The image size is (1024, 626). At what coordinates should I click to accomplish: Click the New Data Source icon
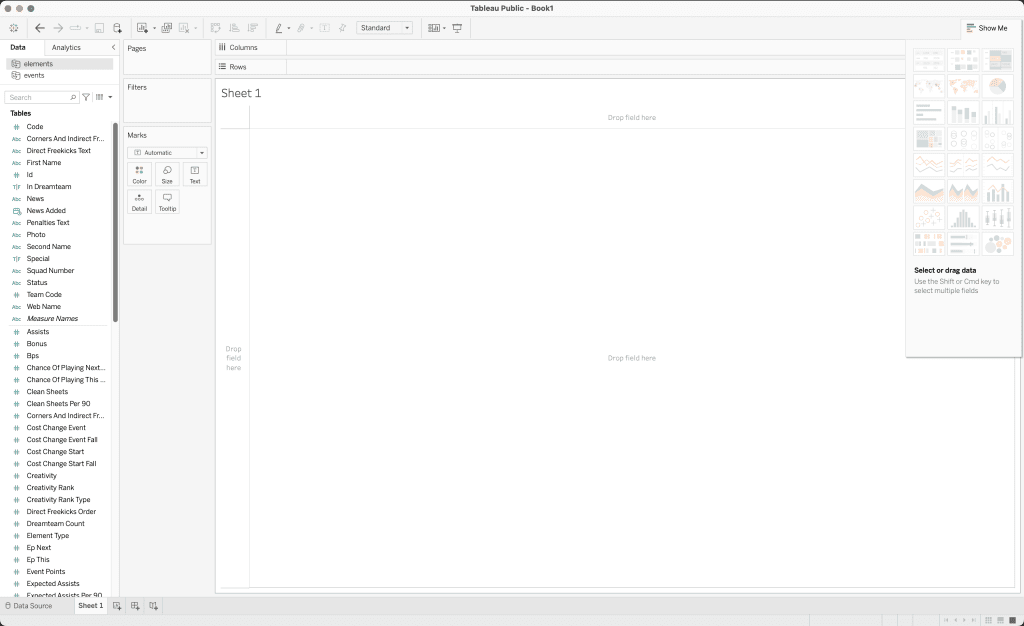click(118, 28)
